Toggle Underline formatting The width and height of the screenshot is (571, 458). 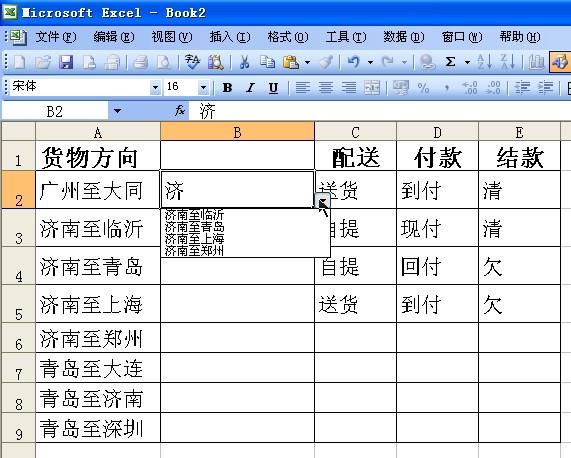tap(273, 88)
